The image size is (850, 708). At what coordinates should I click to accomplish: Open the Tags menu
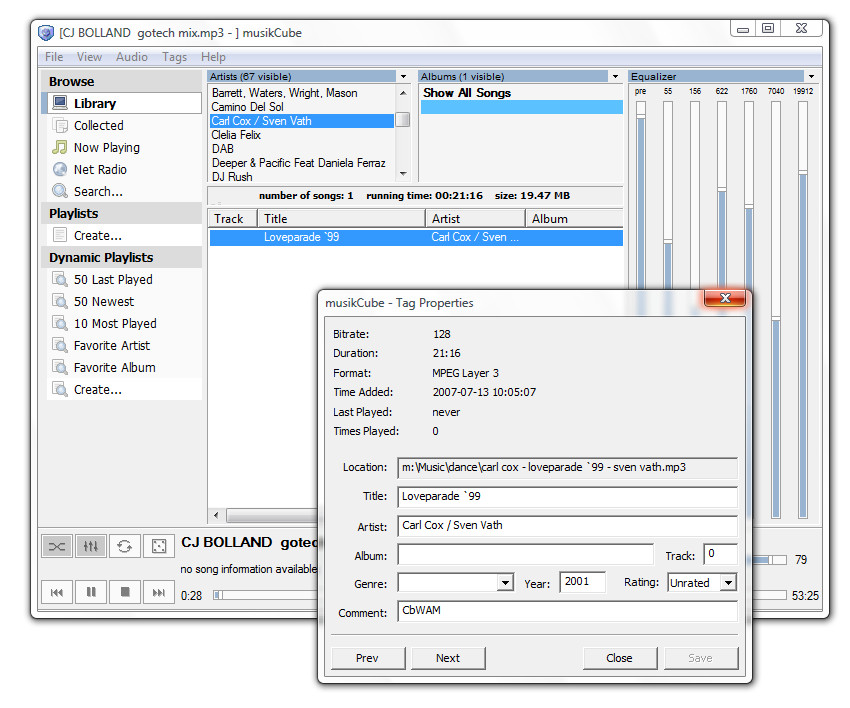(x=175, y=57)
